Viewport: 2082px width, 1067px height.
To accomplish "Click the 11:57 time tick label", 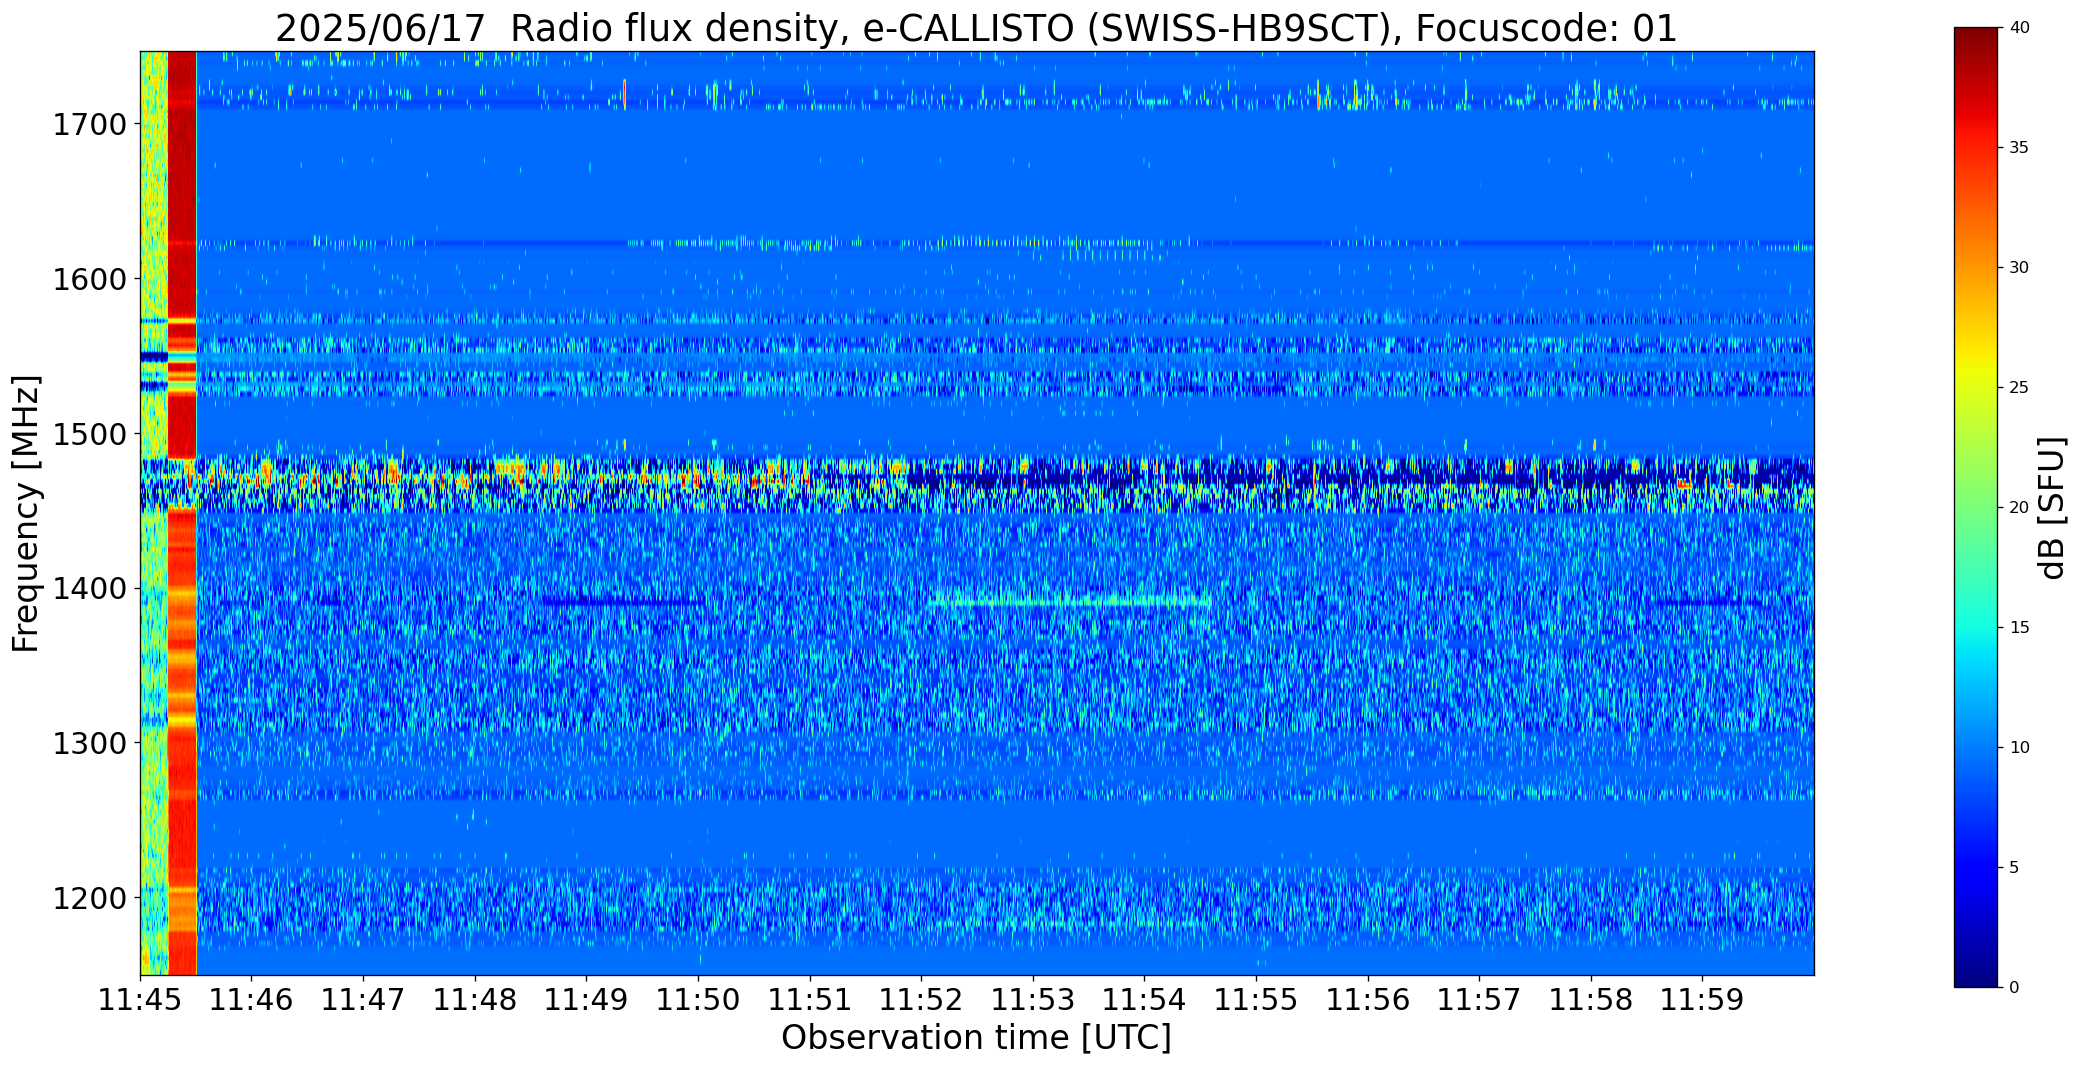I will (x=1479, y=1000).
